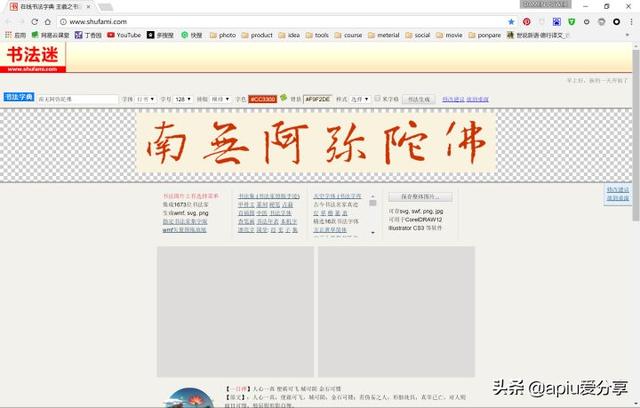Expand the layout direction dropdown
The height and width of the screenshot is (408, 640).
tap(221, 99)
